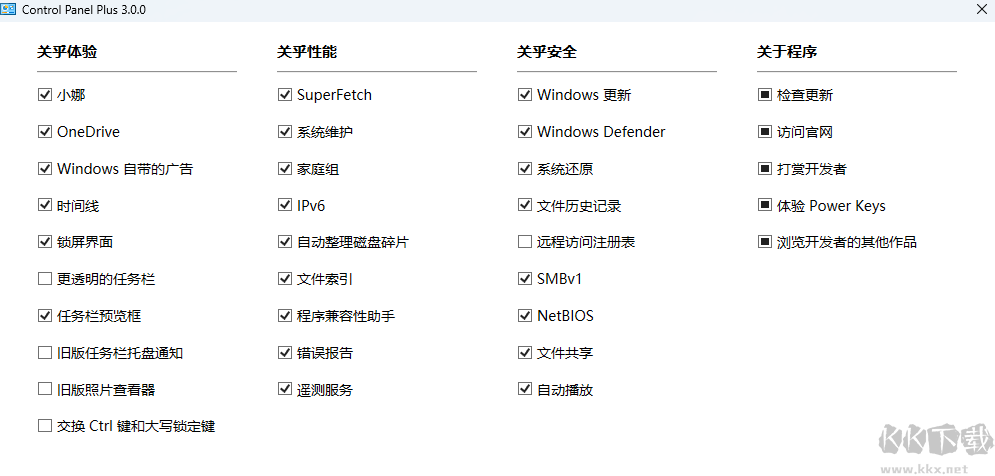This screenshot has width=995, height=476.
Task: Uncheck the SMBv1 checkbox
Action: point(524,279)
